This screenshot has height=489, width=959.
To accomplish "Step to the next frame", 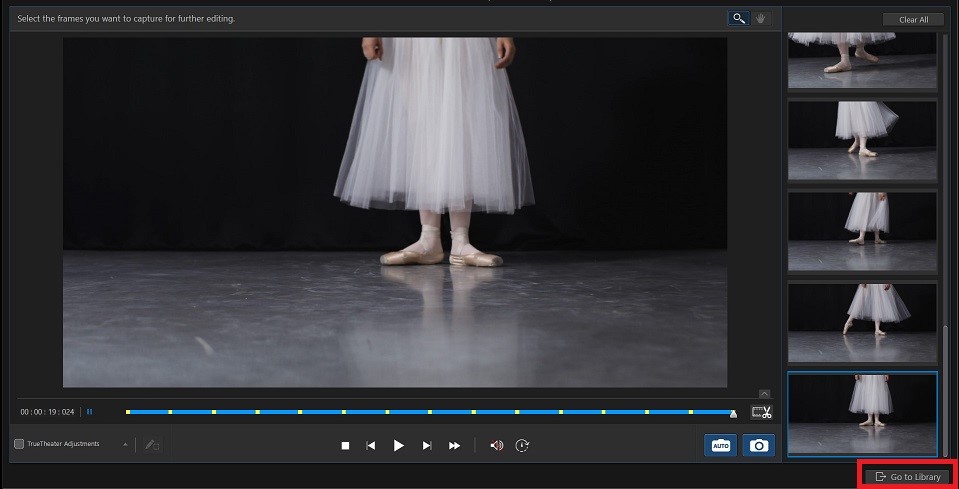I will point(427,445).
